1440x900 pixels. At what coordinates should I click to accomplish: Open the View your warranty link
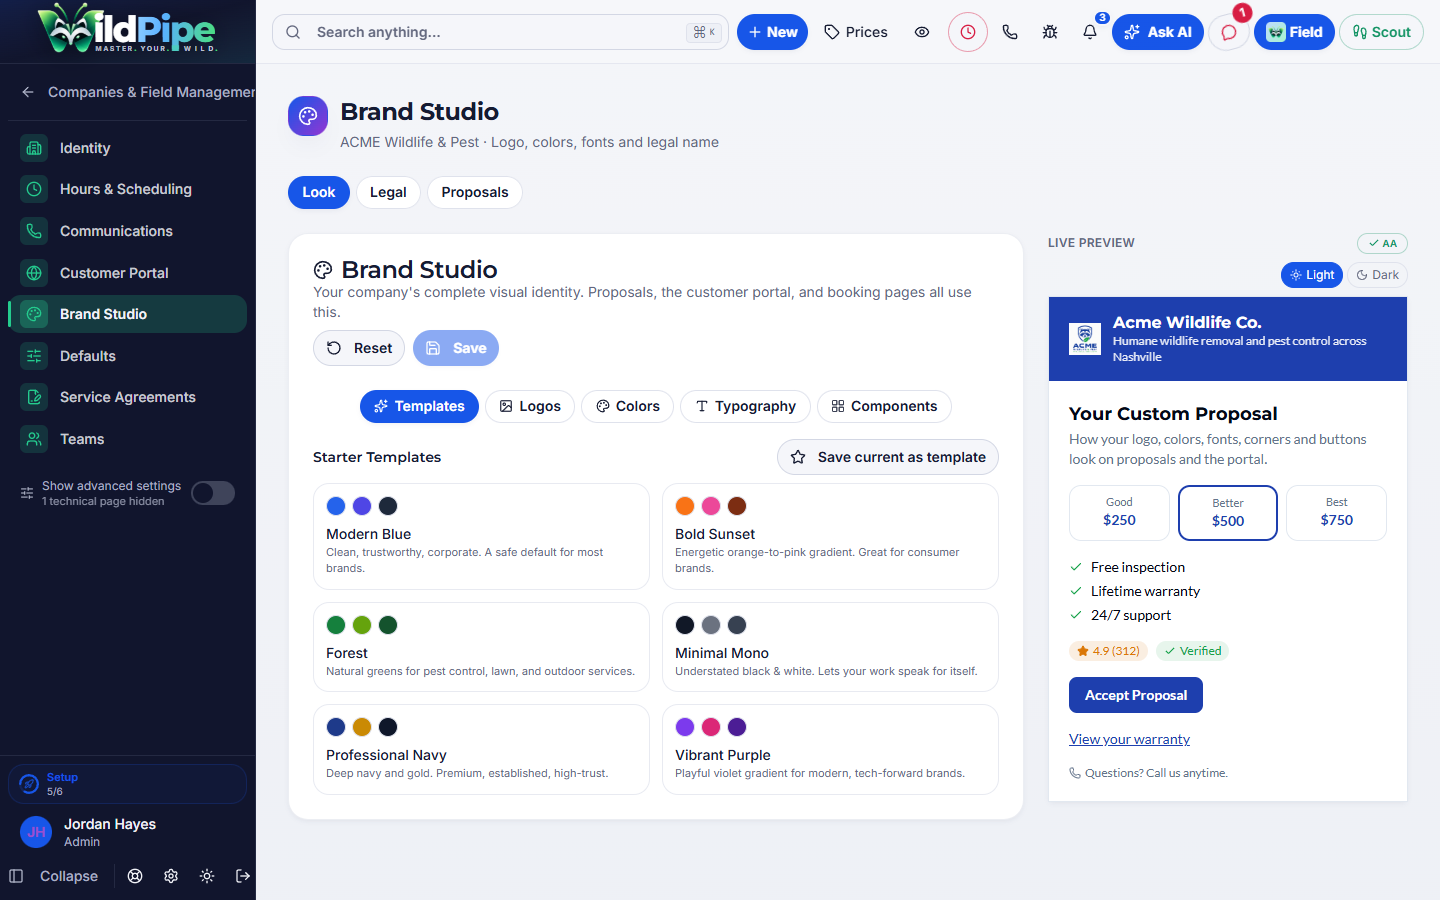pos(1129,739)
